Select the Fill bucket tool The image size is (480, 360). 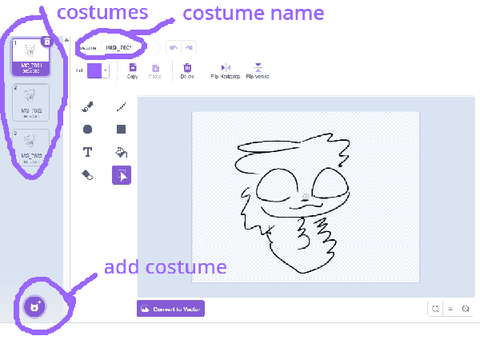point(121,152)
